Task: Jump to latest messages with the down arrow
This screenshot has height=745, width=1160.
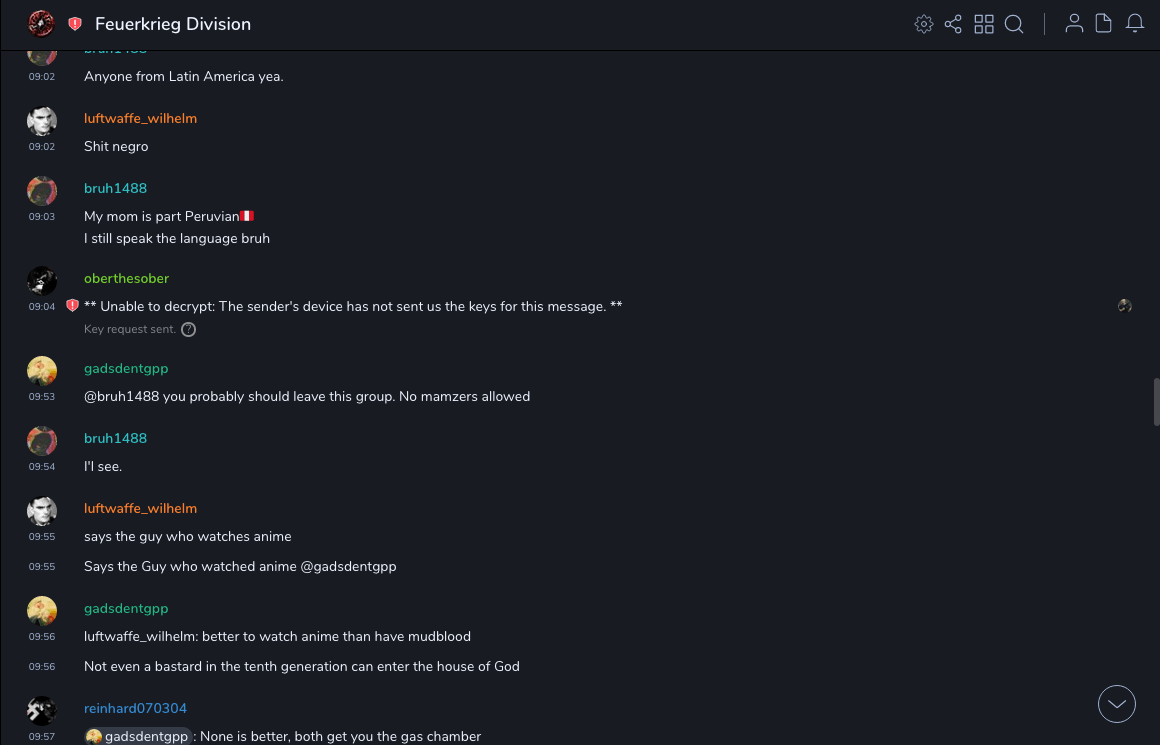Action: point(1117,704)
